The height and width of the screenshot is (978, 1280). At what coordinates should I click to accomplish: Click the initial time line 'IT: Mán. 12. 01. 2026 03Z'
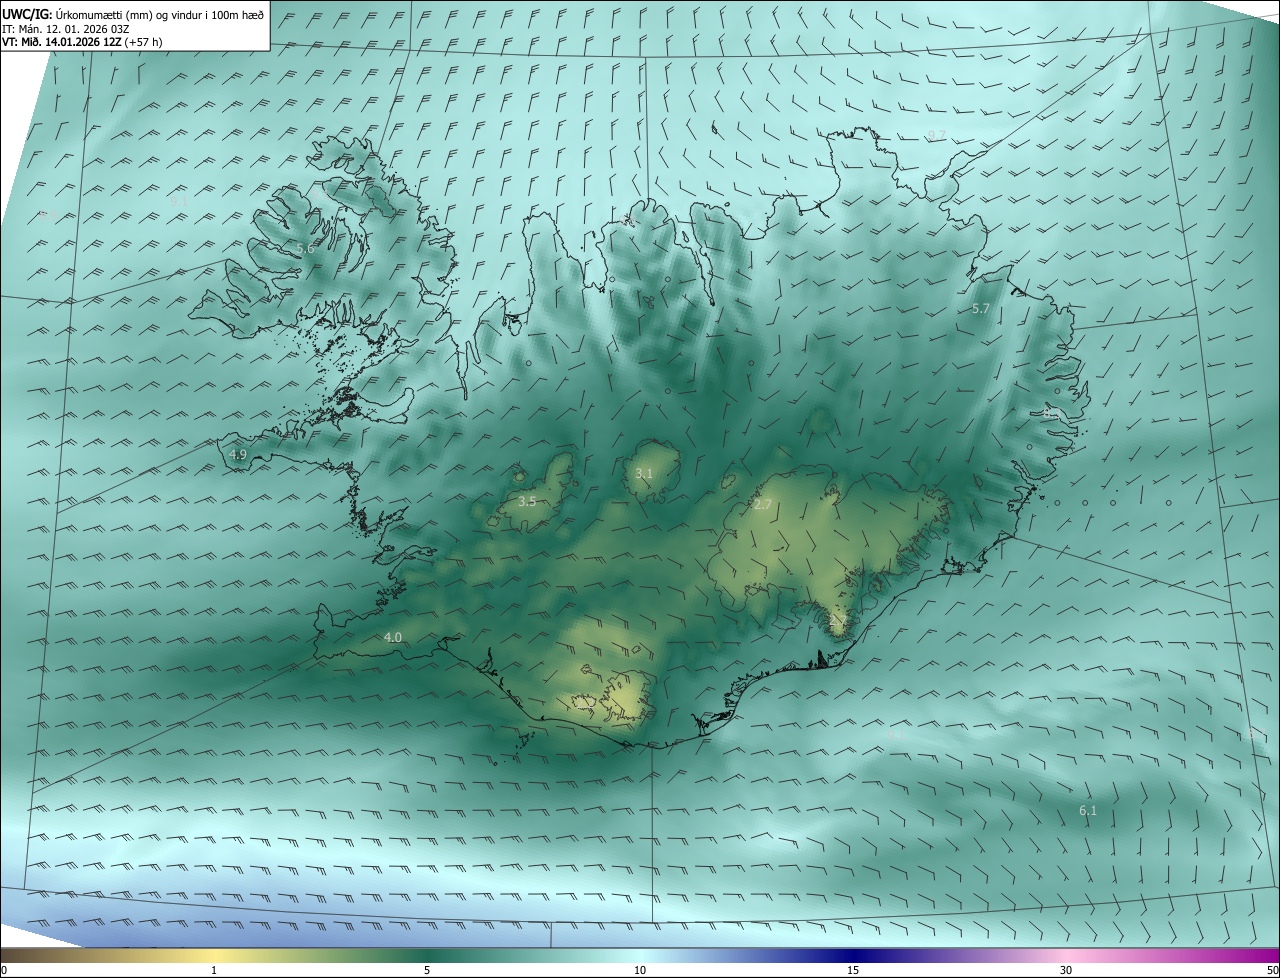point(66,28)
